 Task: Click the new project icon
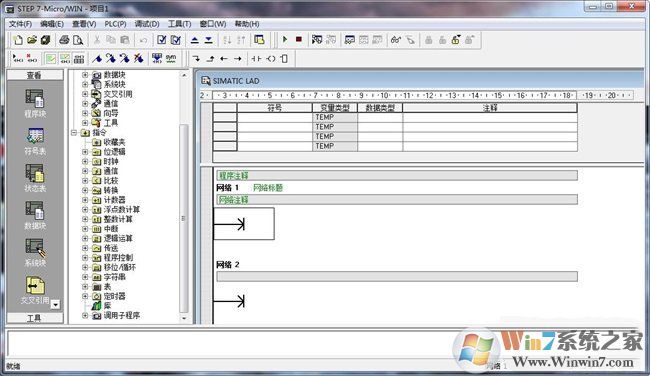coord(18,40)
